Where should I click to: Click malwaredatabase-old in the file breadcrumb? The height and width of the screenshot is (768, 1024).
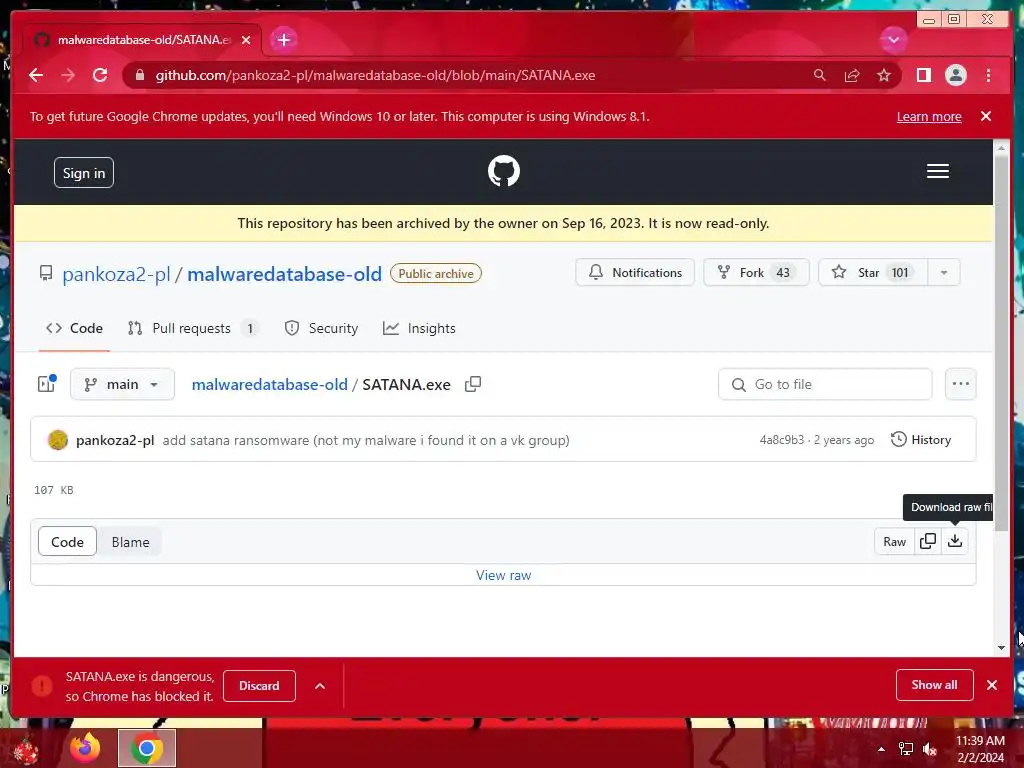pos(269,385)
